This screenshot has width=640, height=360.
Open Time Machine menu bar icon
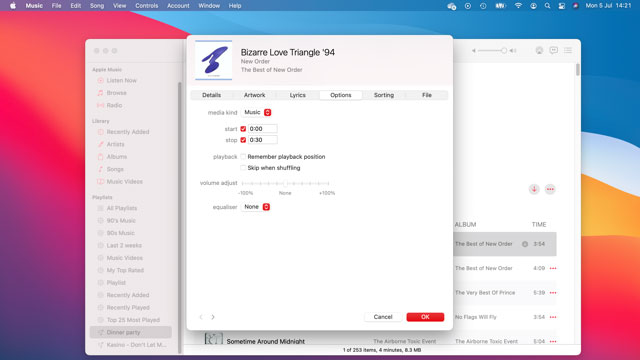pos(483,6)
